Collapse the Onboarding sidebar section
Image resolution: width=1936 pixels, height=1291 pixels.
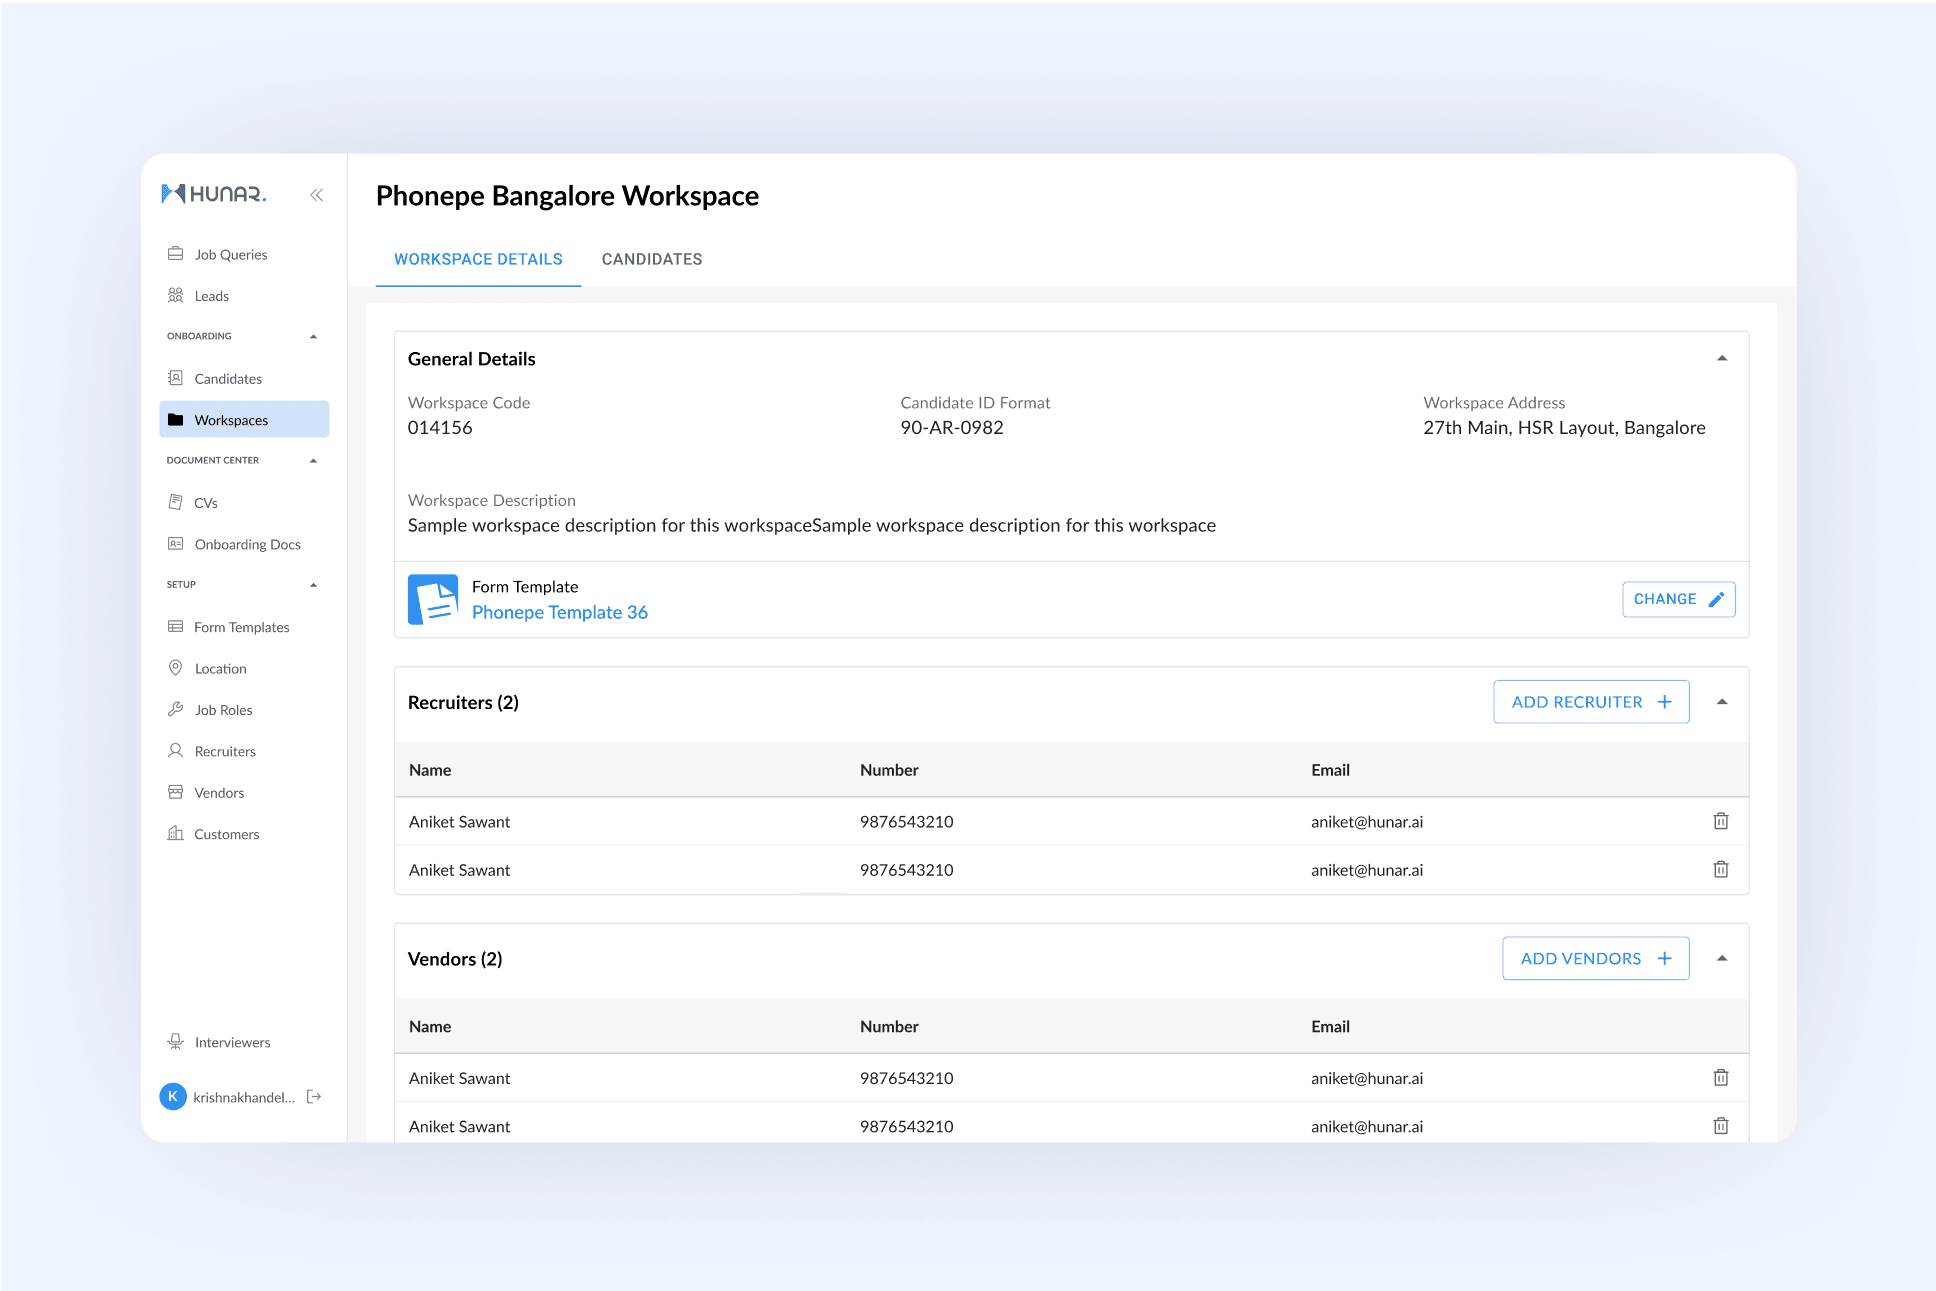click(x=313, y=337)
